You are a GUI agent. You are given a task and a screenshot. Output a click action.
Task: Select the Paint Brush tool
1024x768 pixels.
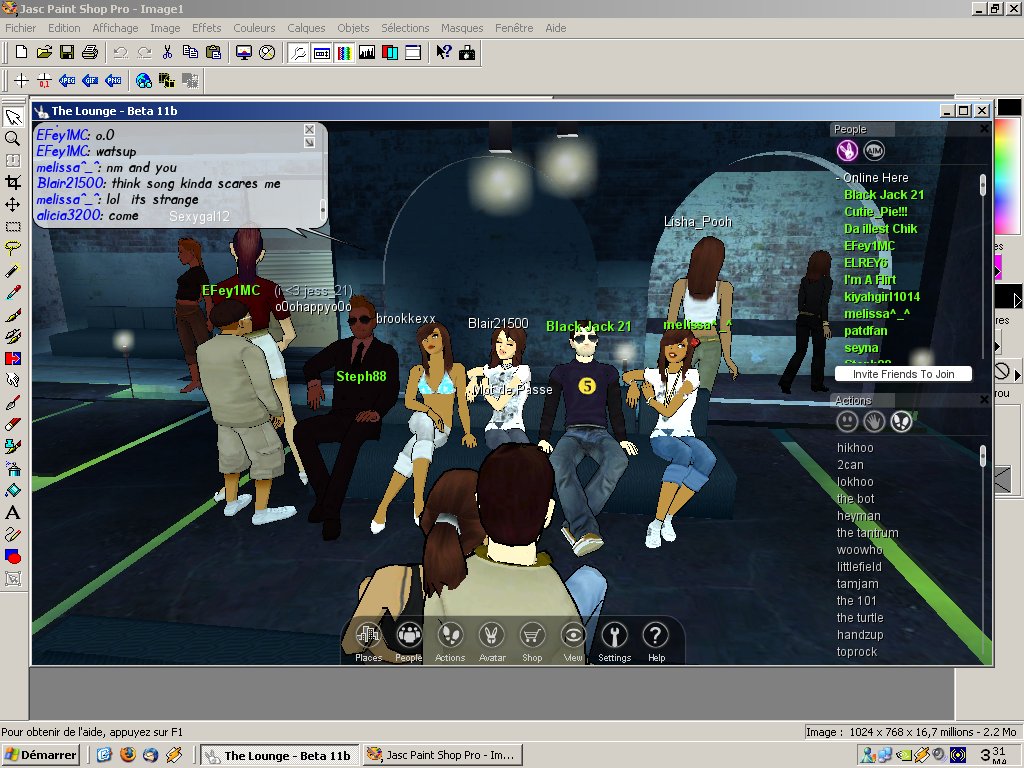point(13,315)
